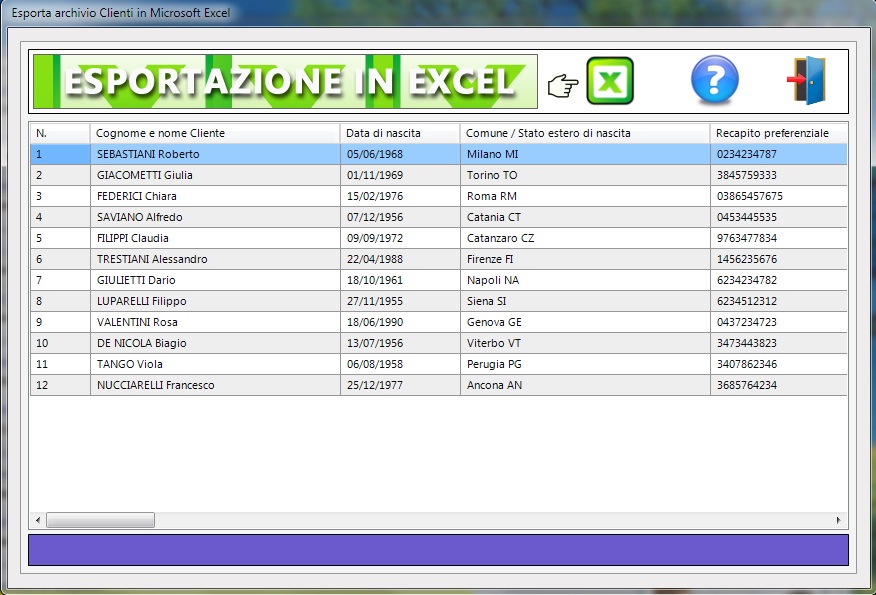
Task: Select row SAVIANO Alfredo
Action: click(x=439, y=217)
